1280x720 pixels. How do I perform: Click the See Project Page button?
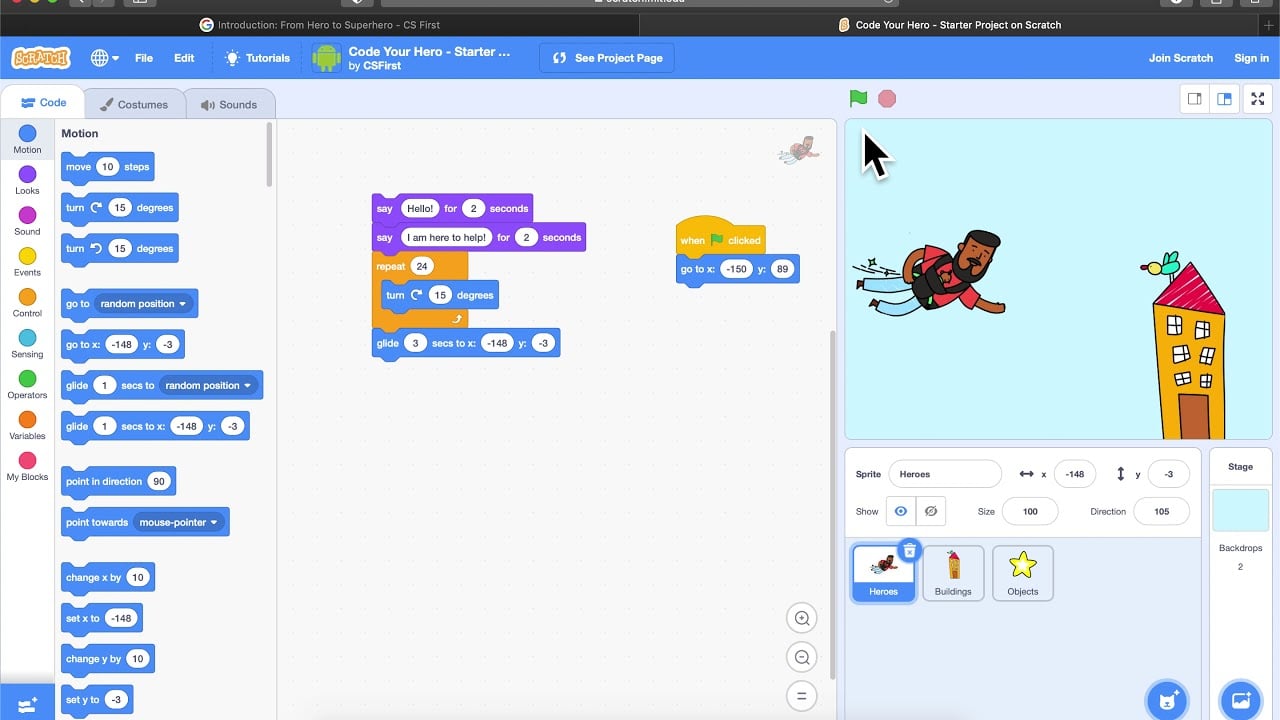[x=605, y=58]
